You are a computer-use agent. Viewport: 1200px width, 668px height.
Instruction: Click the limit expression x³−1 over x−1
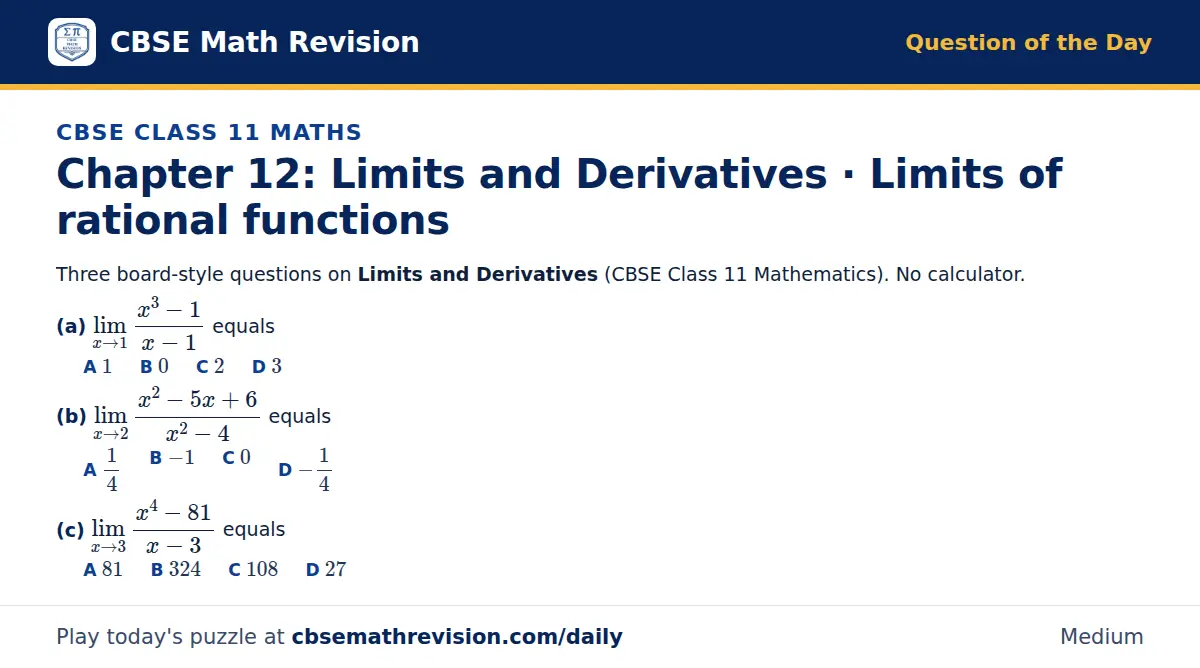(148, 326)
